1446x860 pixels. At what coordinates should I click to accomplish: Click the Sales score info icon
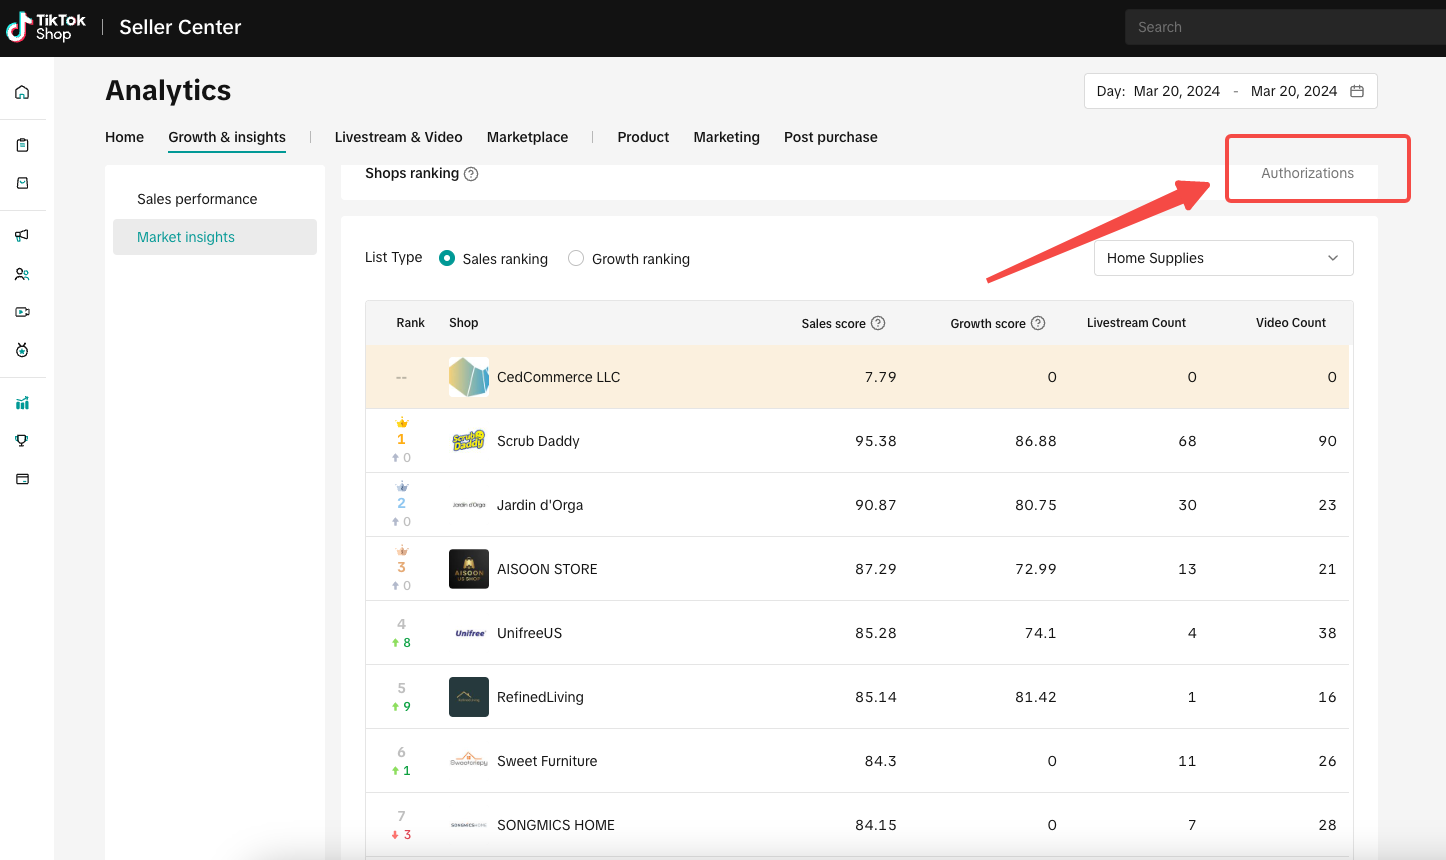878,323
